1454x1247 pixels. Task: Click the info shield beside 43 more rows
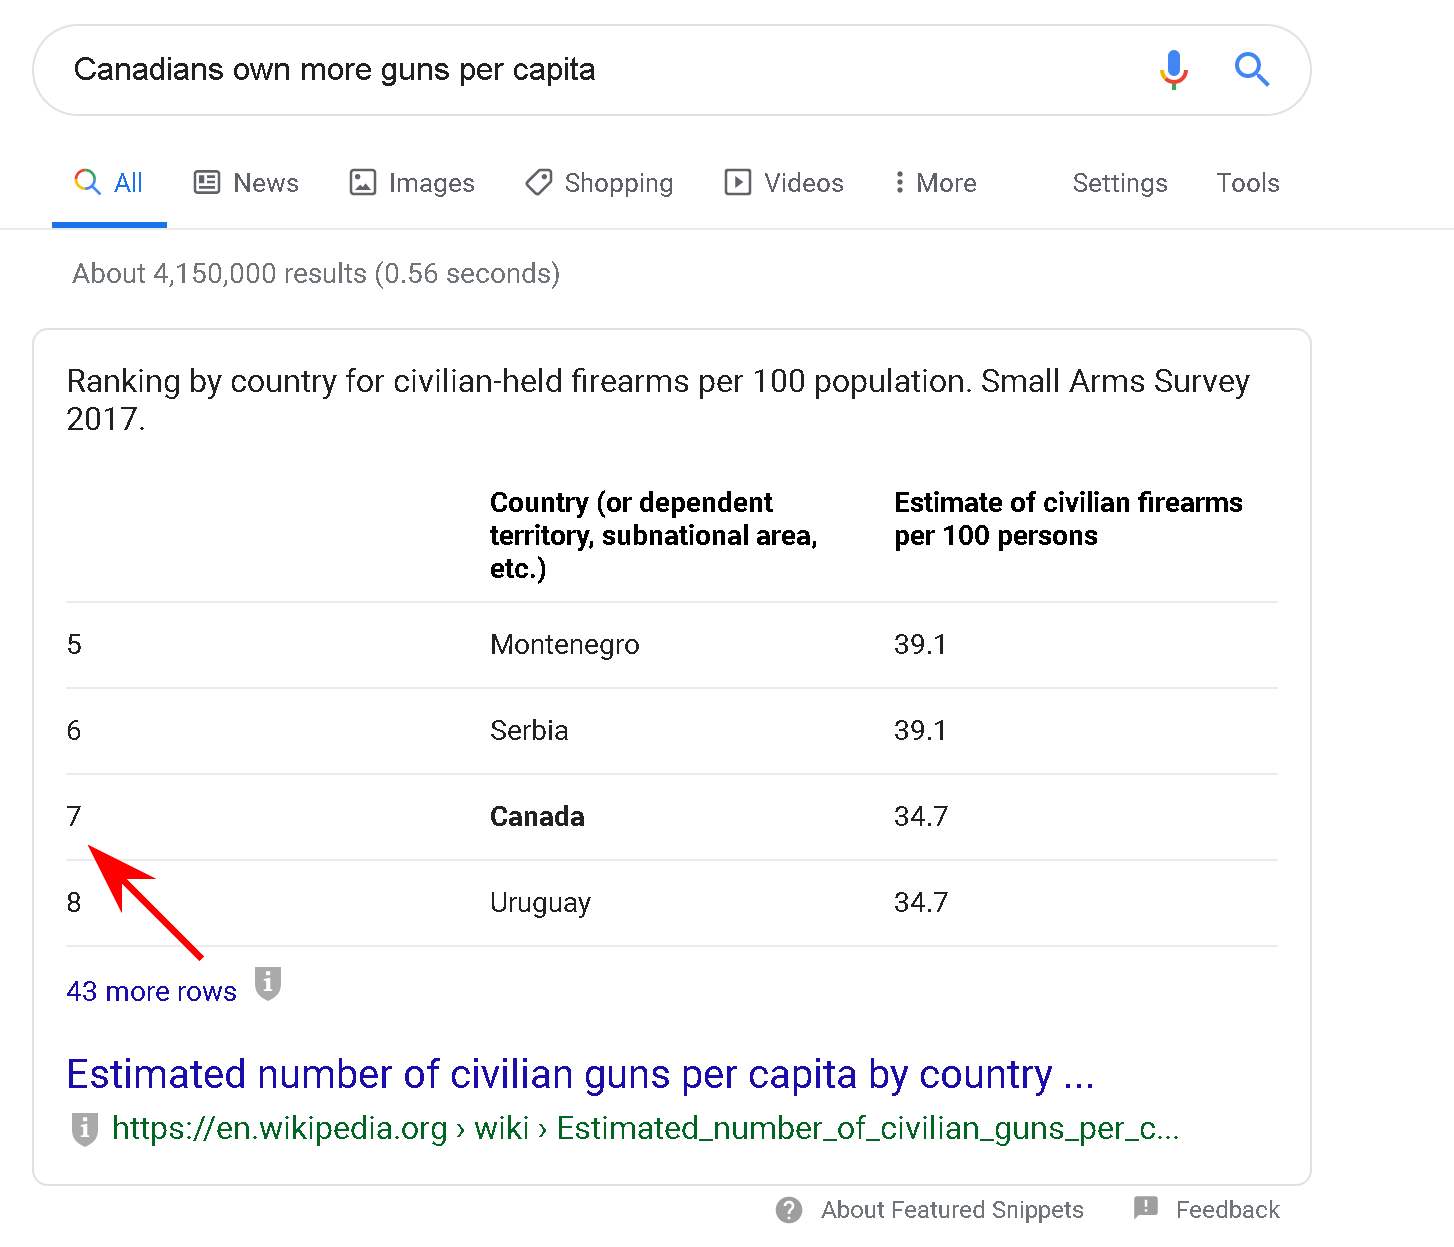pyautogui.click(x=267, y=983)
